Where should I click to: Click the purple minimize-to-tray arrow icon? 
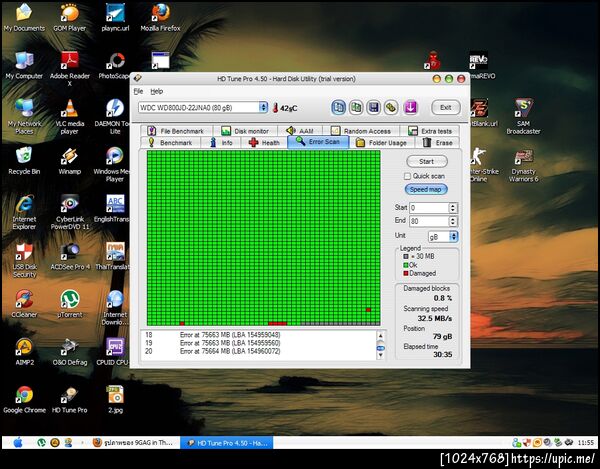coord(410,107)
